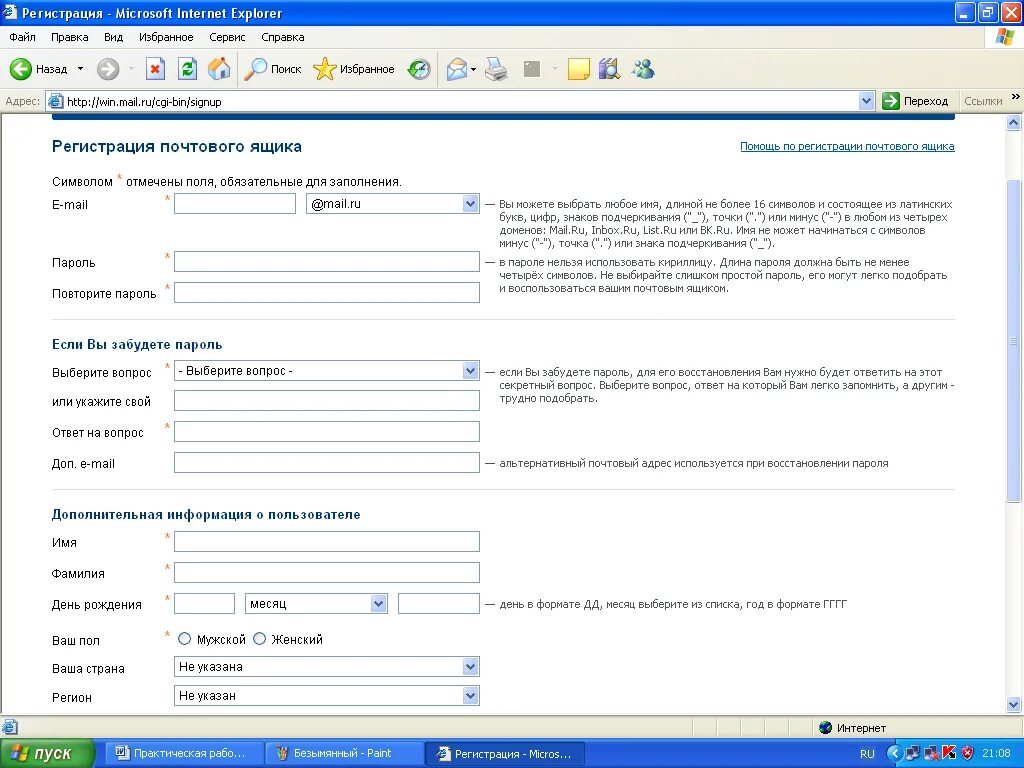Click the пуск Start button

coord(46,754)
